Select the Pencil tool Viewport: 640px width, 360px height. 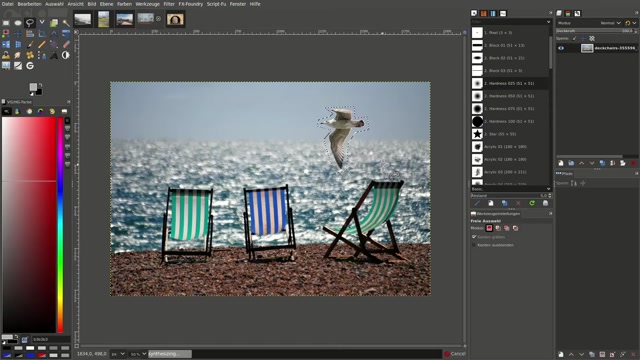tap(42, 44)
